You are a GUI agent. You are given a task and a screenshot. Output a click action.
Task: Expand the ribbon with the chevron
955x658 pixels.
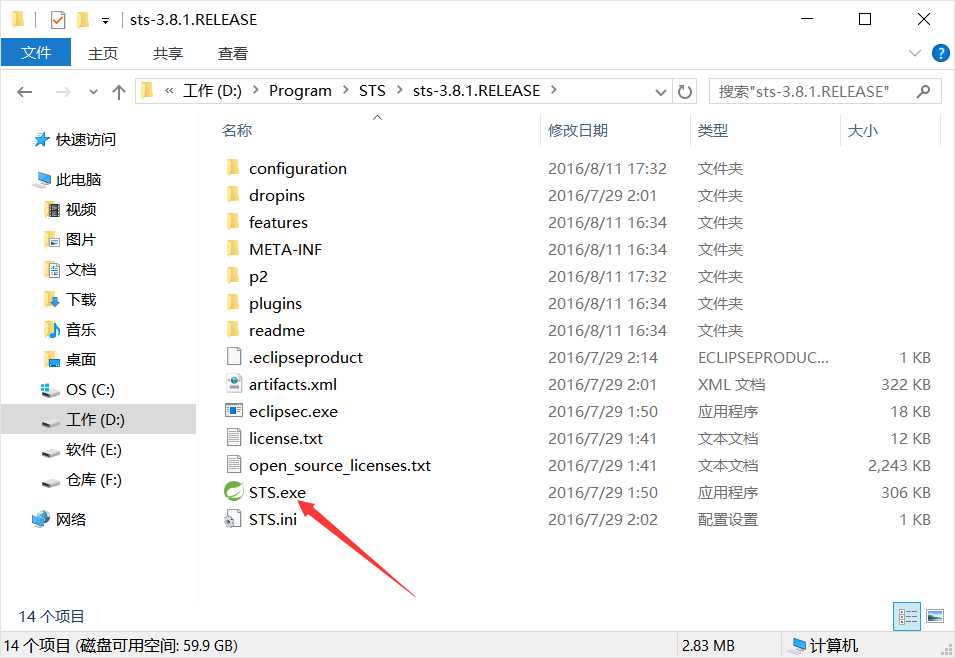[x=914, y=54]
